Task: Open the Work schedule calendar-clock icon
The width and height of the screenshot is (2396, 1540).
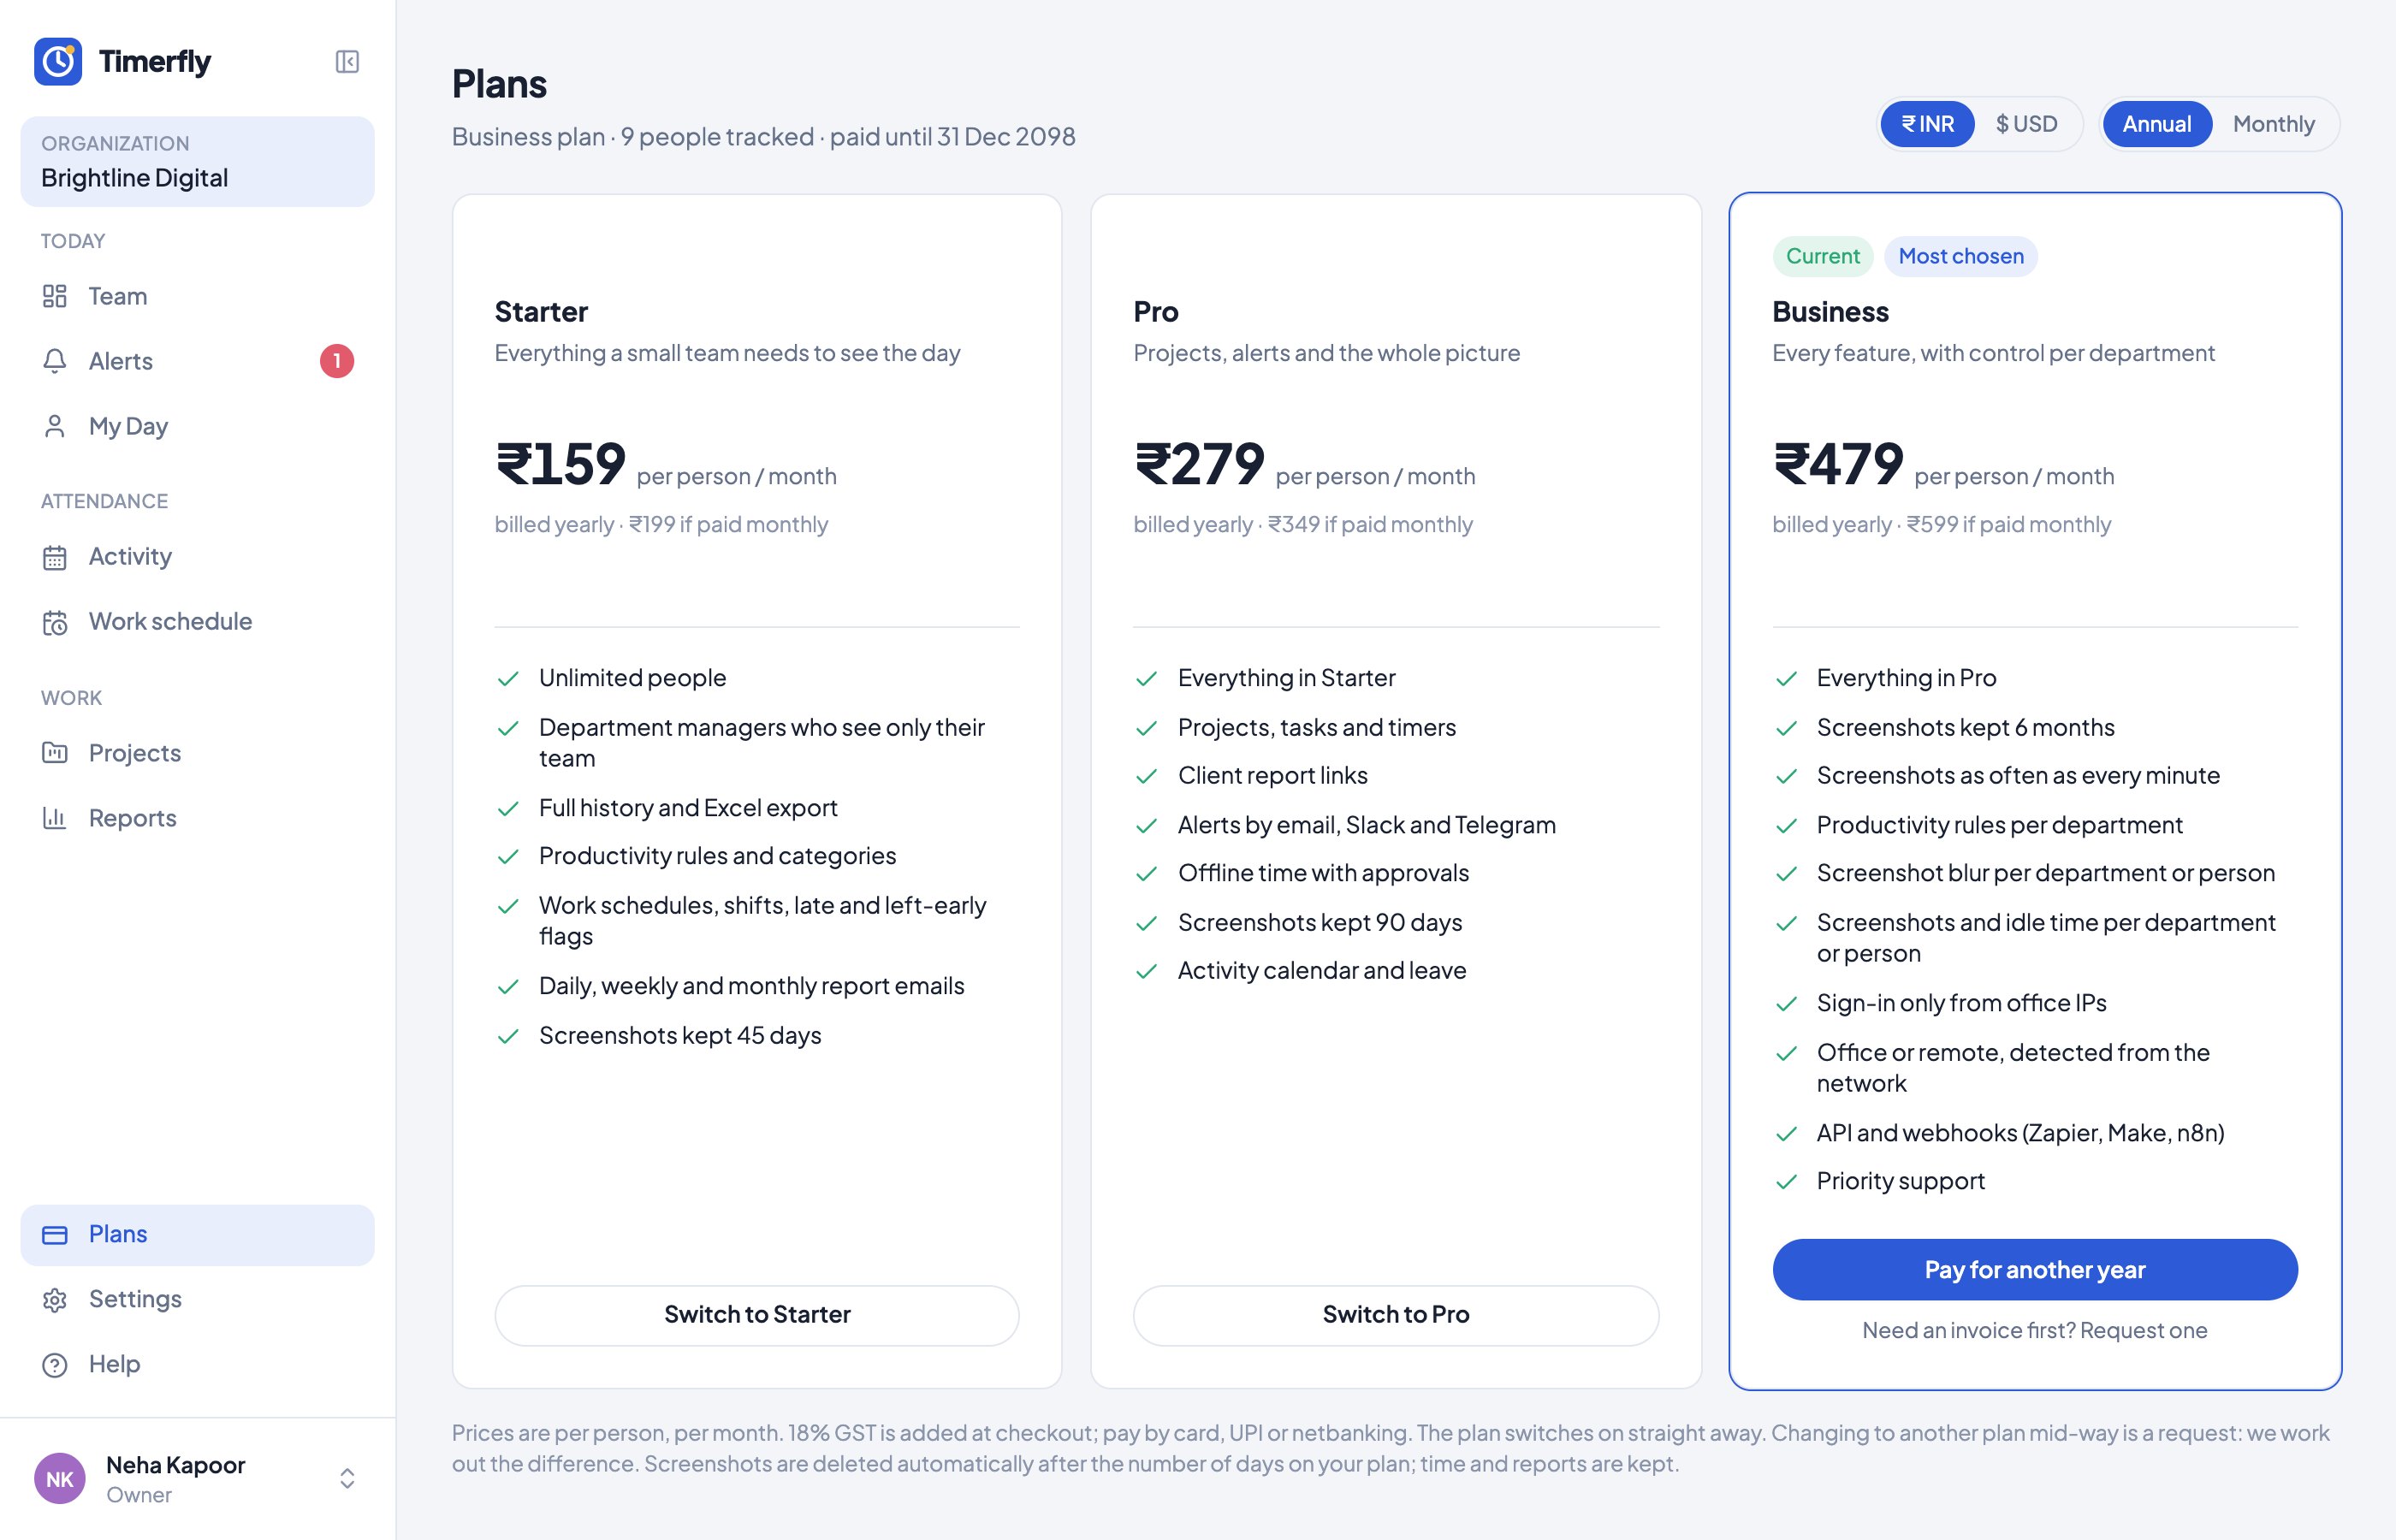Action: coord(55,622)
